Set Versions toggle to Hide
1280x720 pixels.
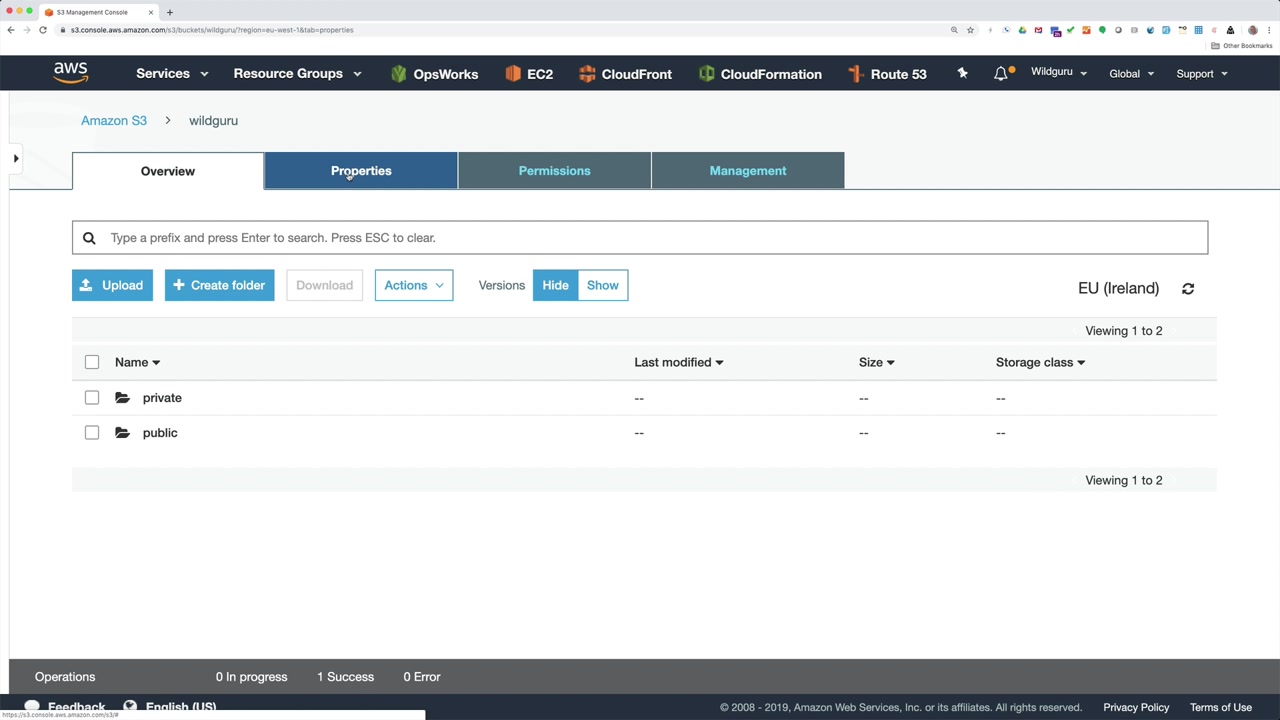coord(555,285)
